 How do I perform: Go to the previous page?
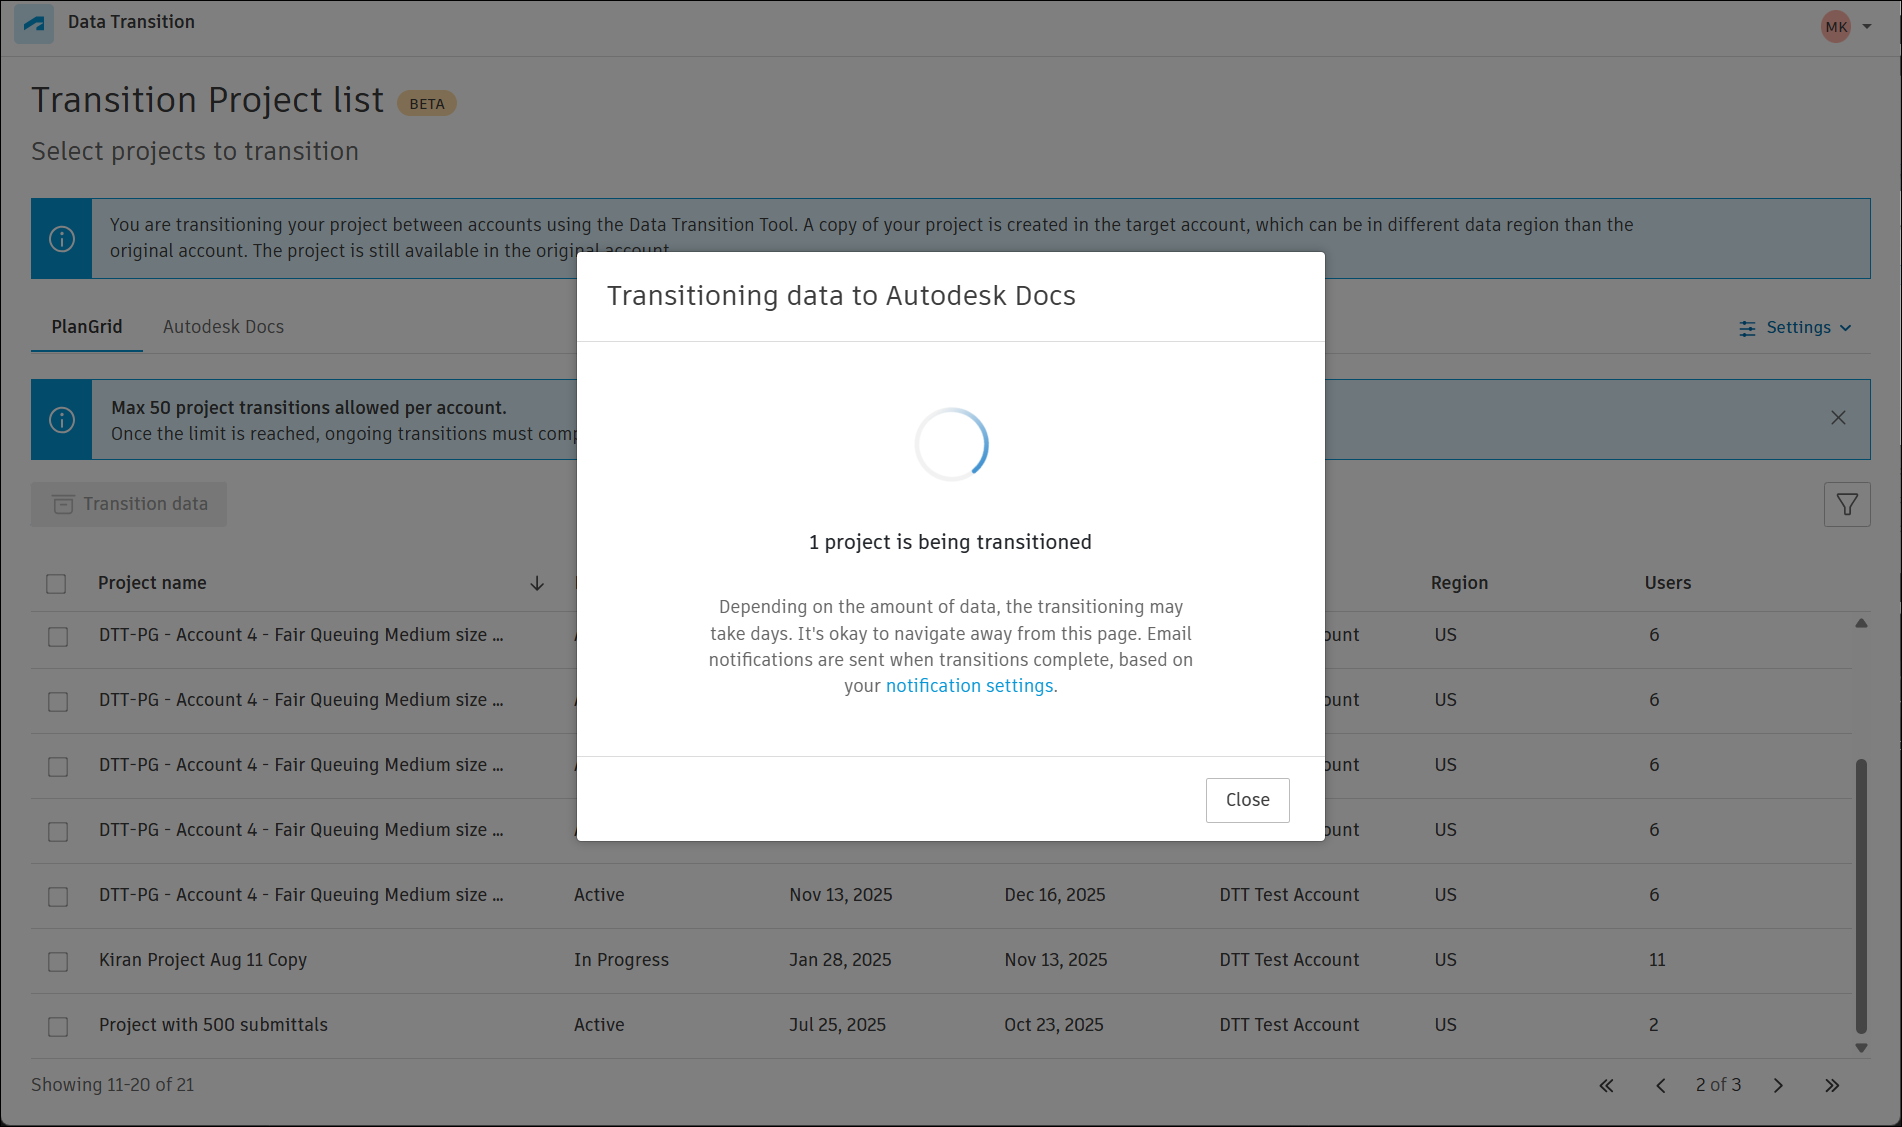(1660, 1086)
